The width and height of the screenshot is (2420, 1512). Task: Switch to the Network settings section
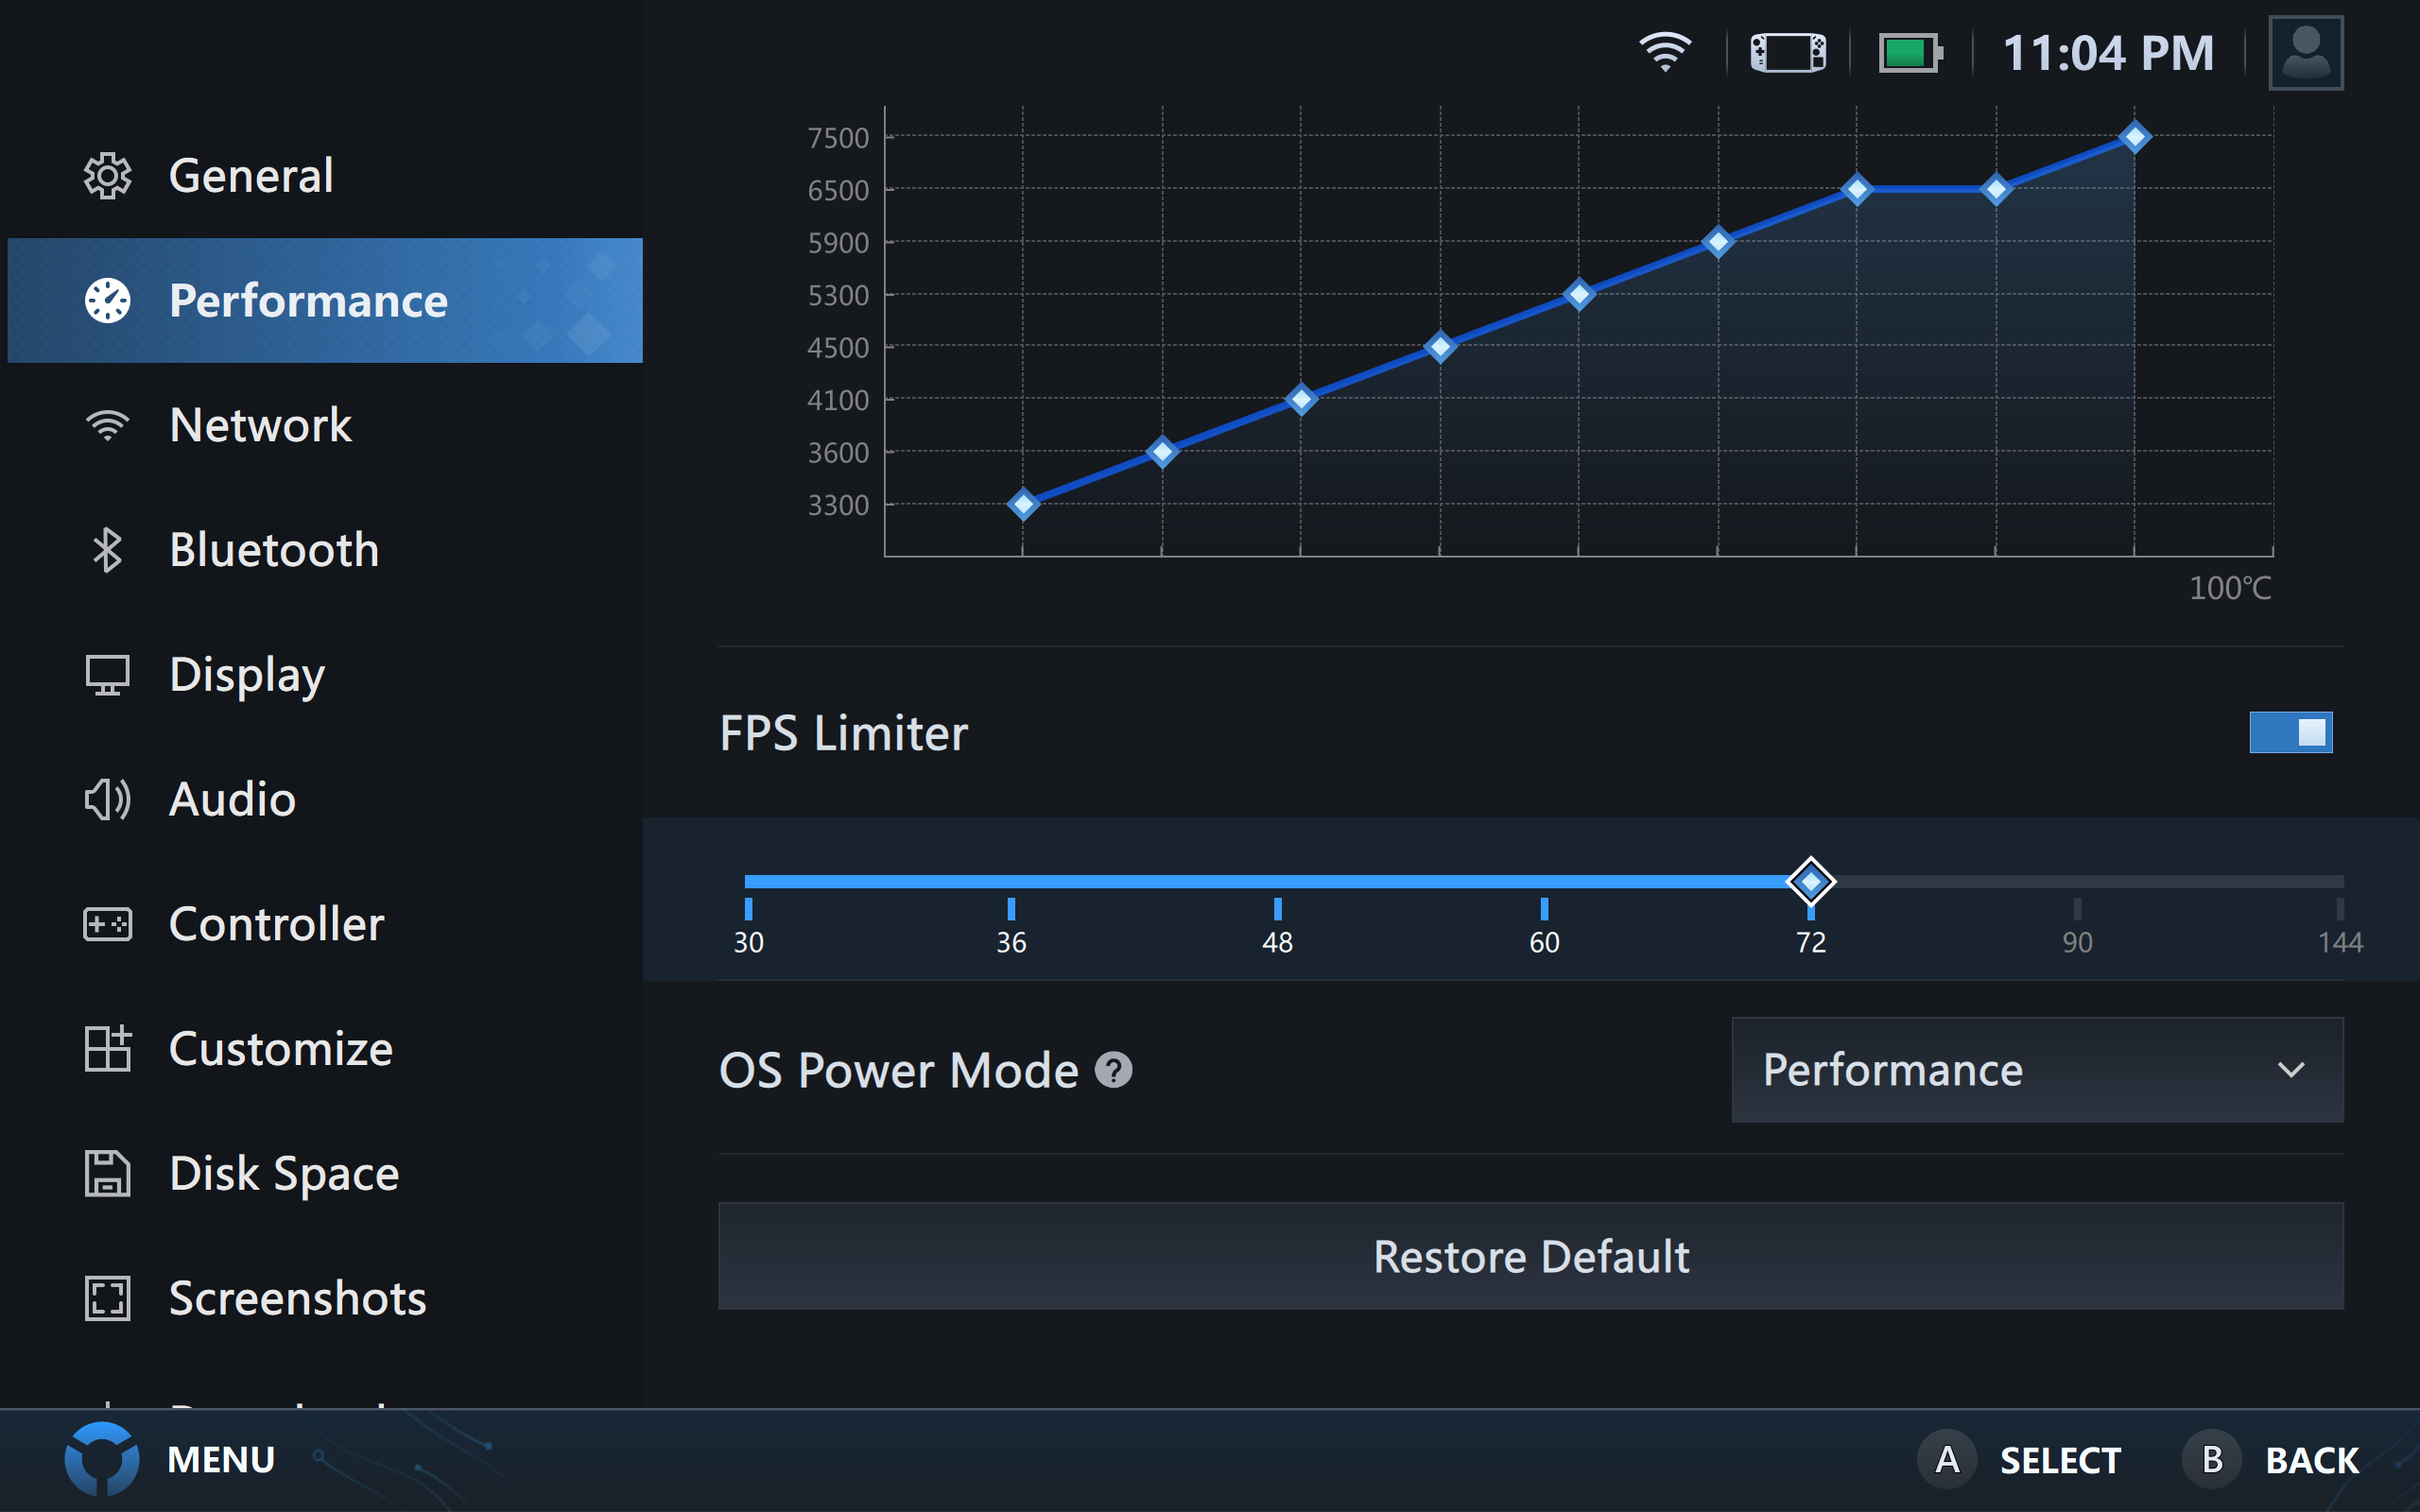pos(260,425)
